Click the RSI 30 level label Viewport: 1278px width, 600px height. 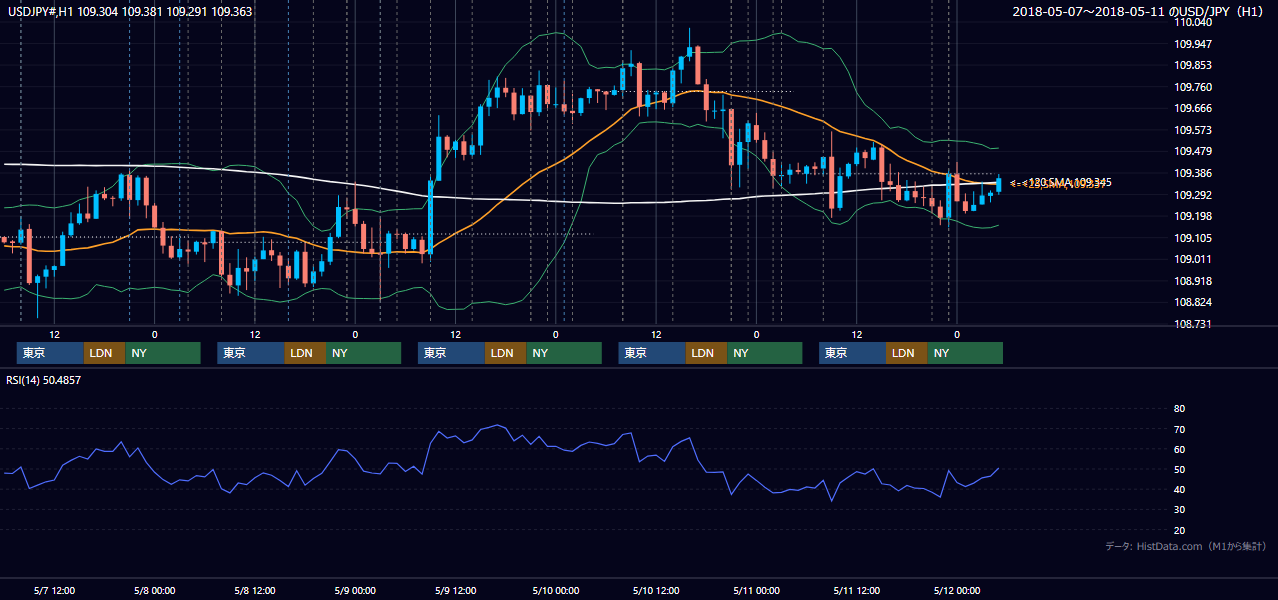click(x=1179, y=510)
